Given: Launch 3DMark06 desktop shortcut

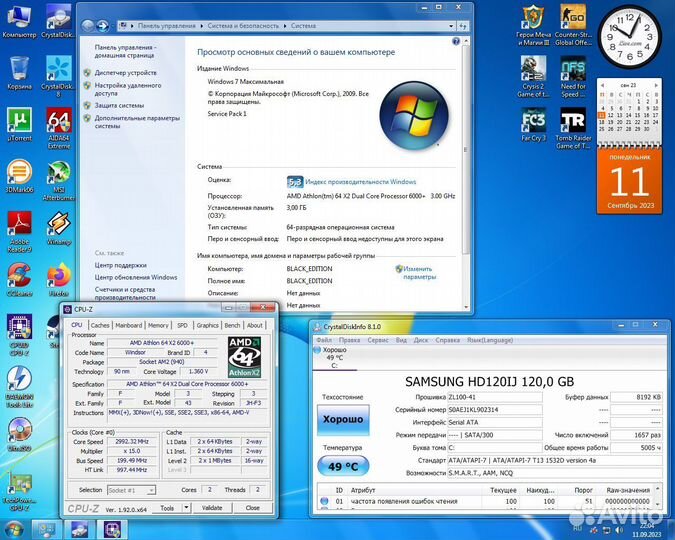Looking at the screenshot, I should [19, 177].
